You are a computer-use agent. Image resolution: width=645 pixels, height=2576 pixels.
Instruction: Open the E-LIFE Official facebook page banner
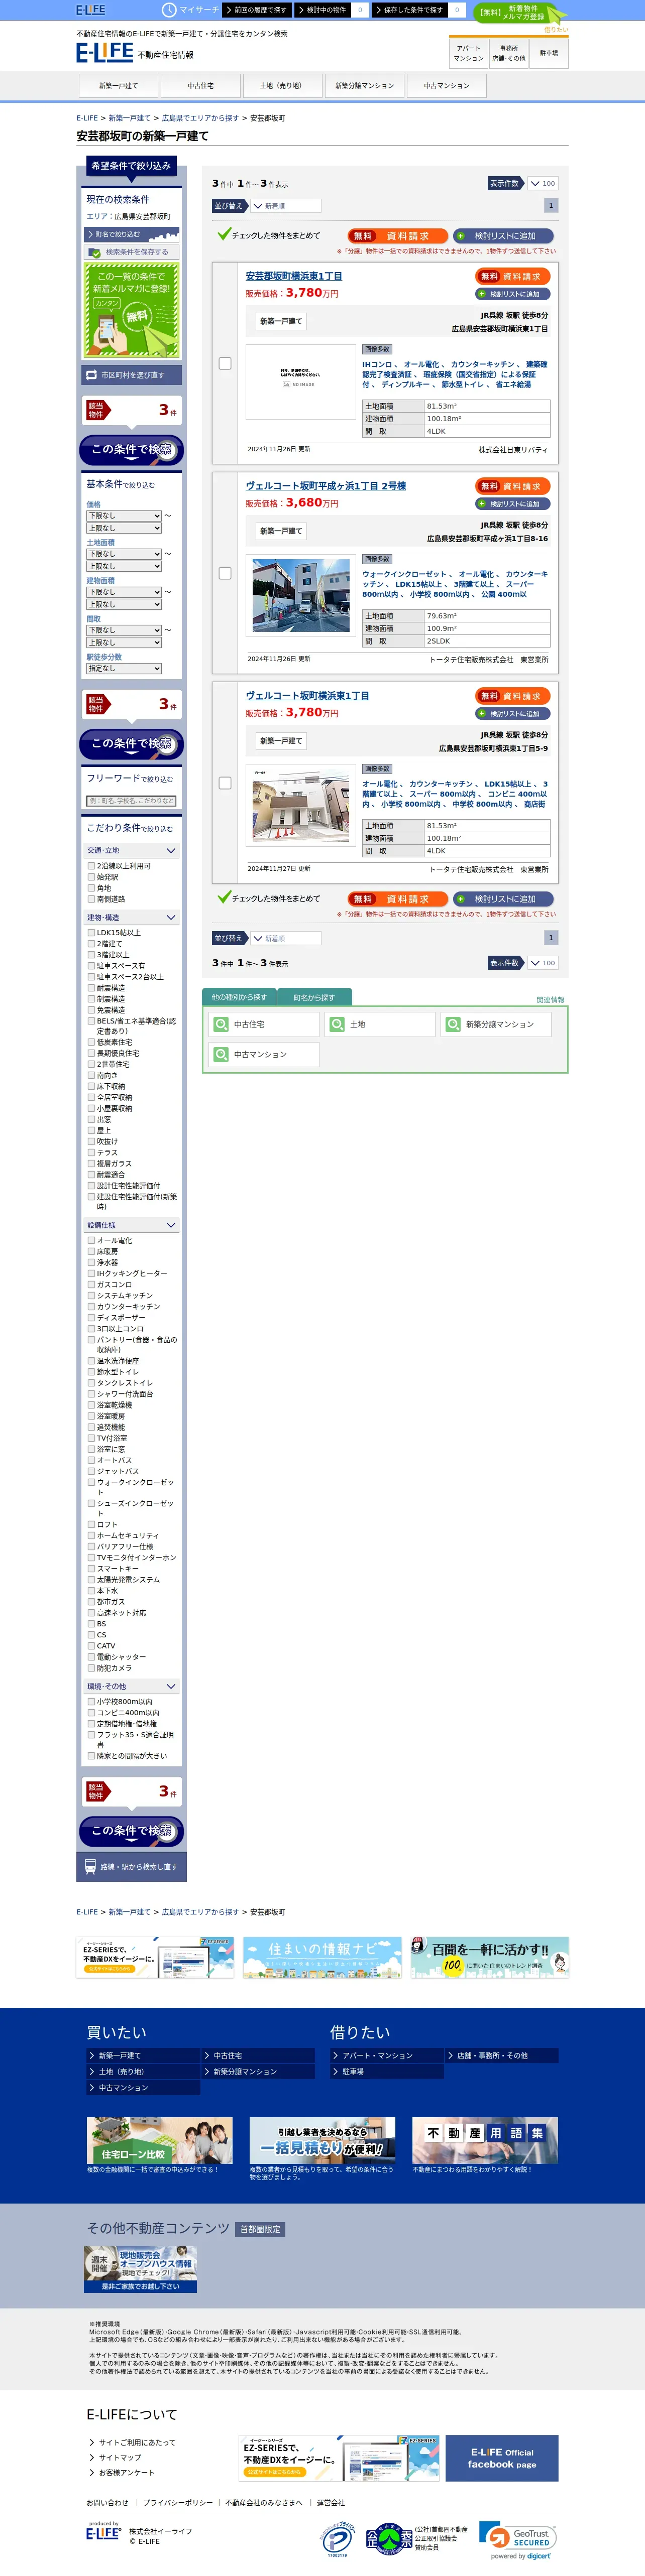tap(501, 2457)
